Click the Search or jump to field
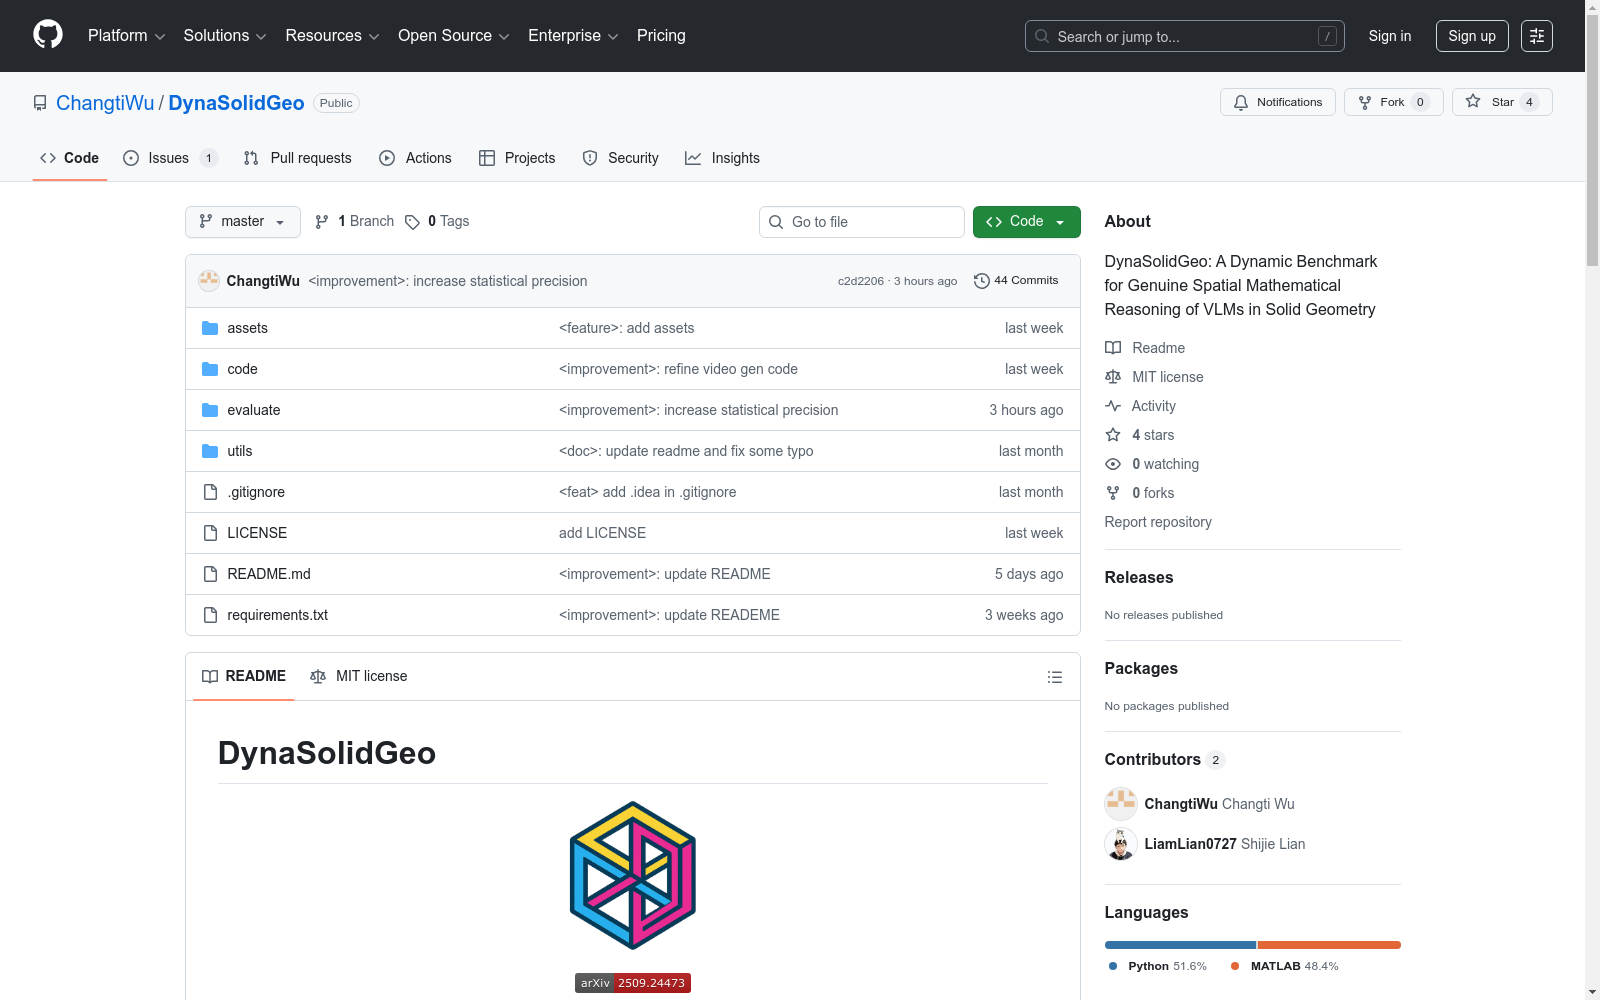The height and width of the screenshot is (1000, 1600). coord(1185,36)
